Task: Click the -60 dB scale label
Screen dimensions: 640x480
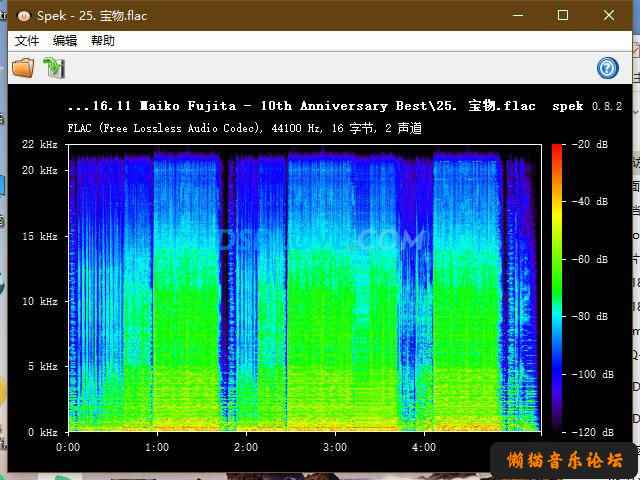Action: click(590, 259)
